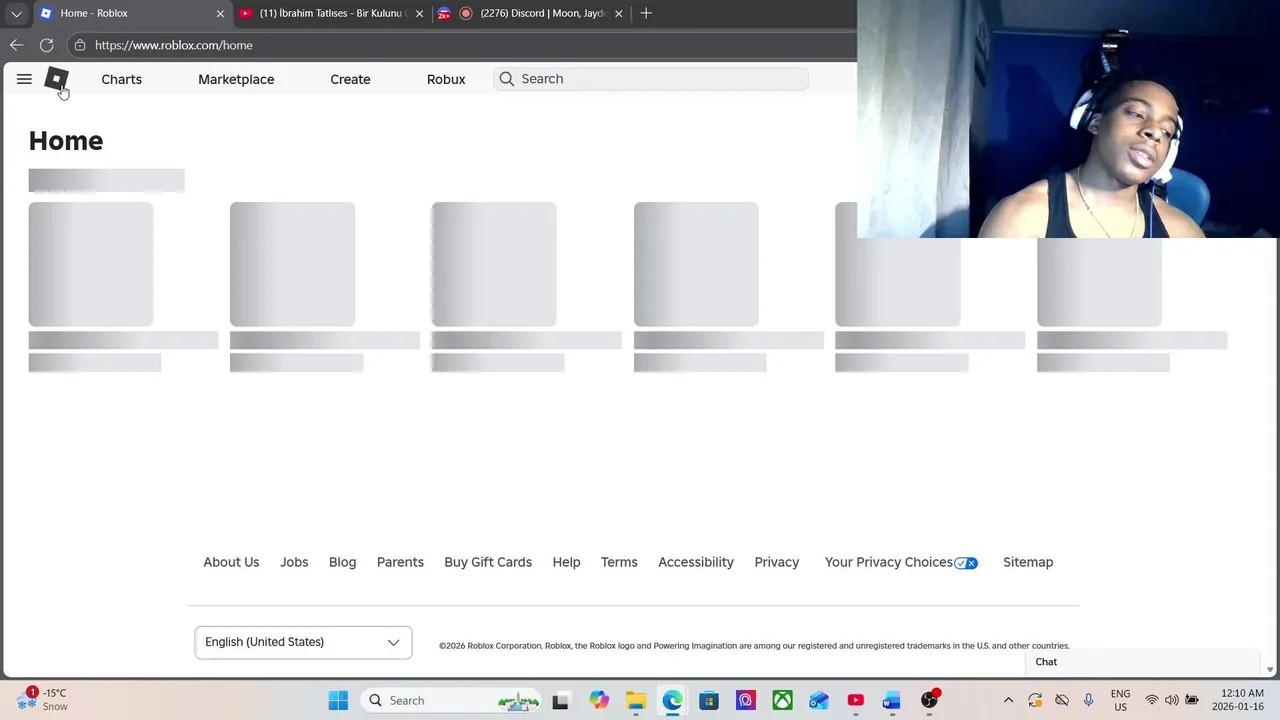Viewport: 1280px width, 720px height.
Task: Expand the English (United States) language dropdown
Action: coord(303,642)
